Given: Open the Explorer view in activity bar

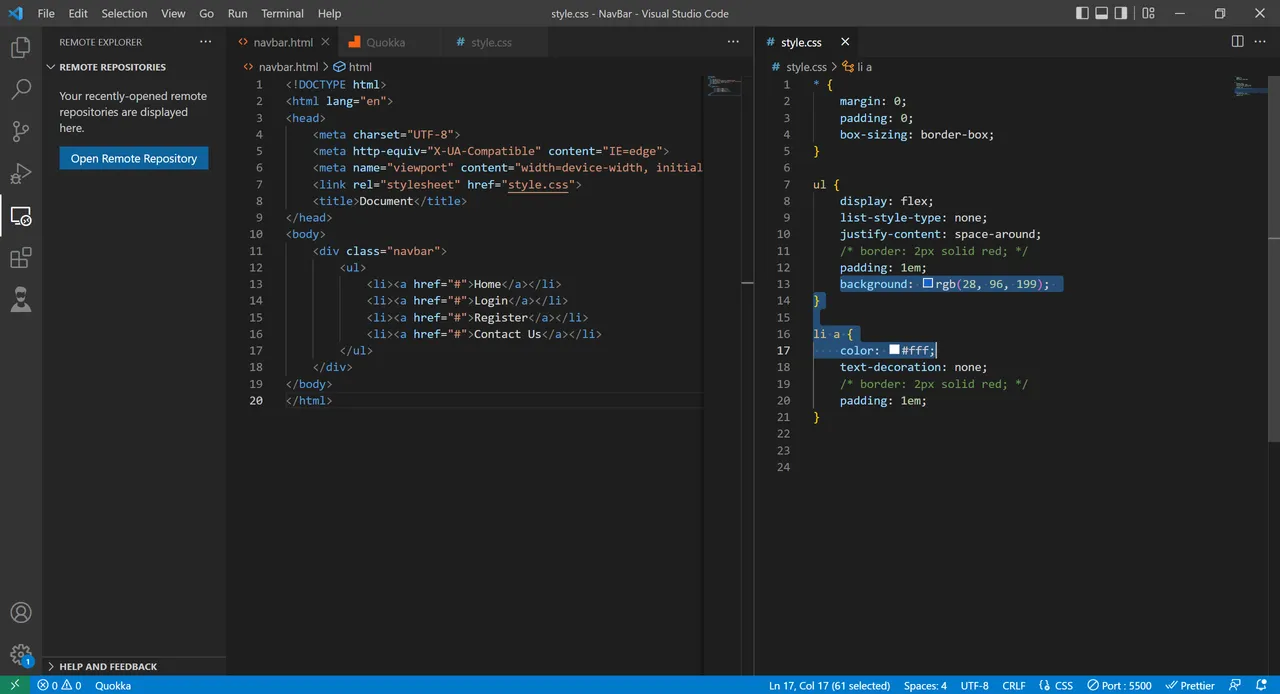Looking at the screenshot, I should coord(21,47).
